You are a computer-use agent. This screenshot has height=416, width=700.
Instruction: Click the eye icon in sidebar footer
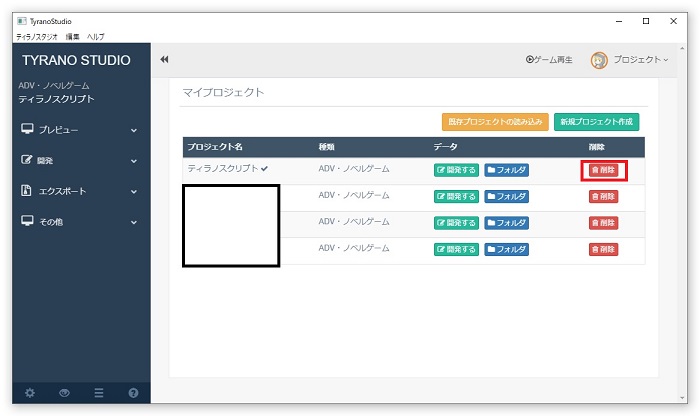tap(64, 393)
